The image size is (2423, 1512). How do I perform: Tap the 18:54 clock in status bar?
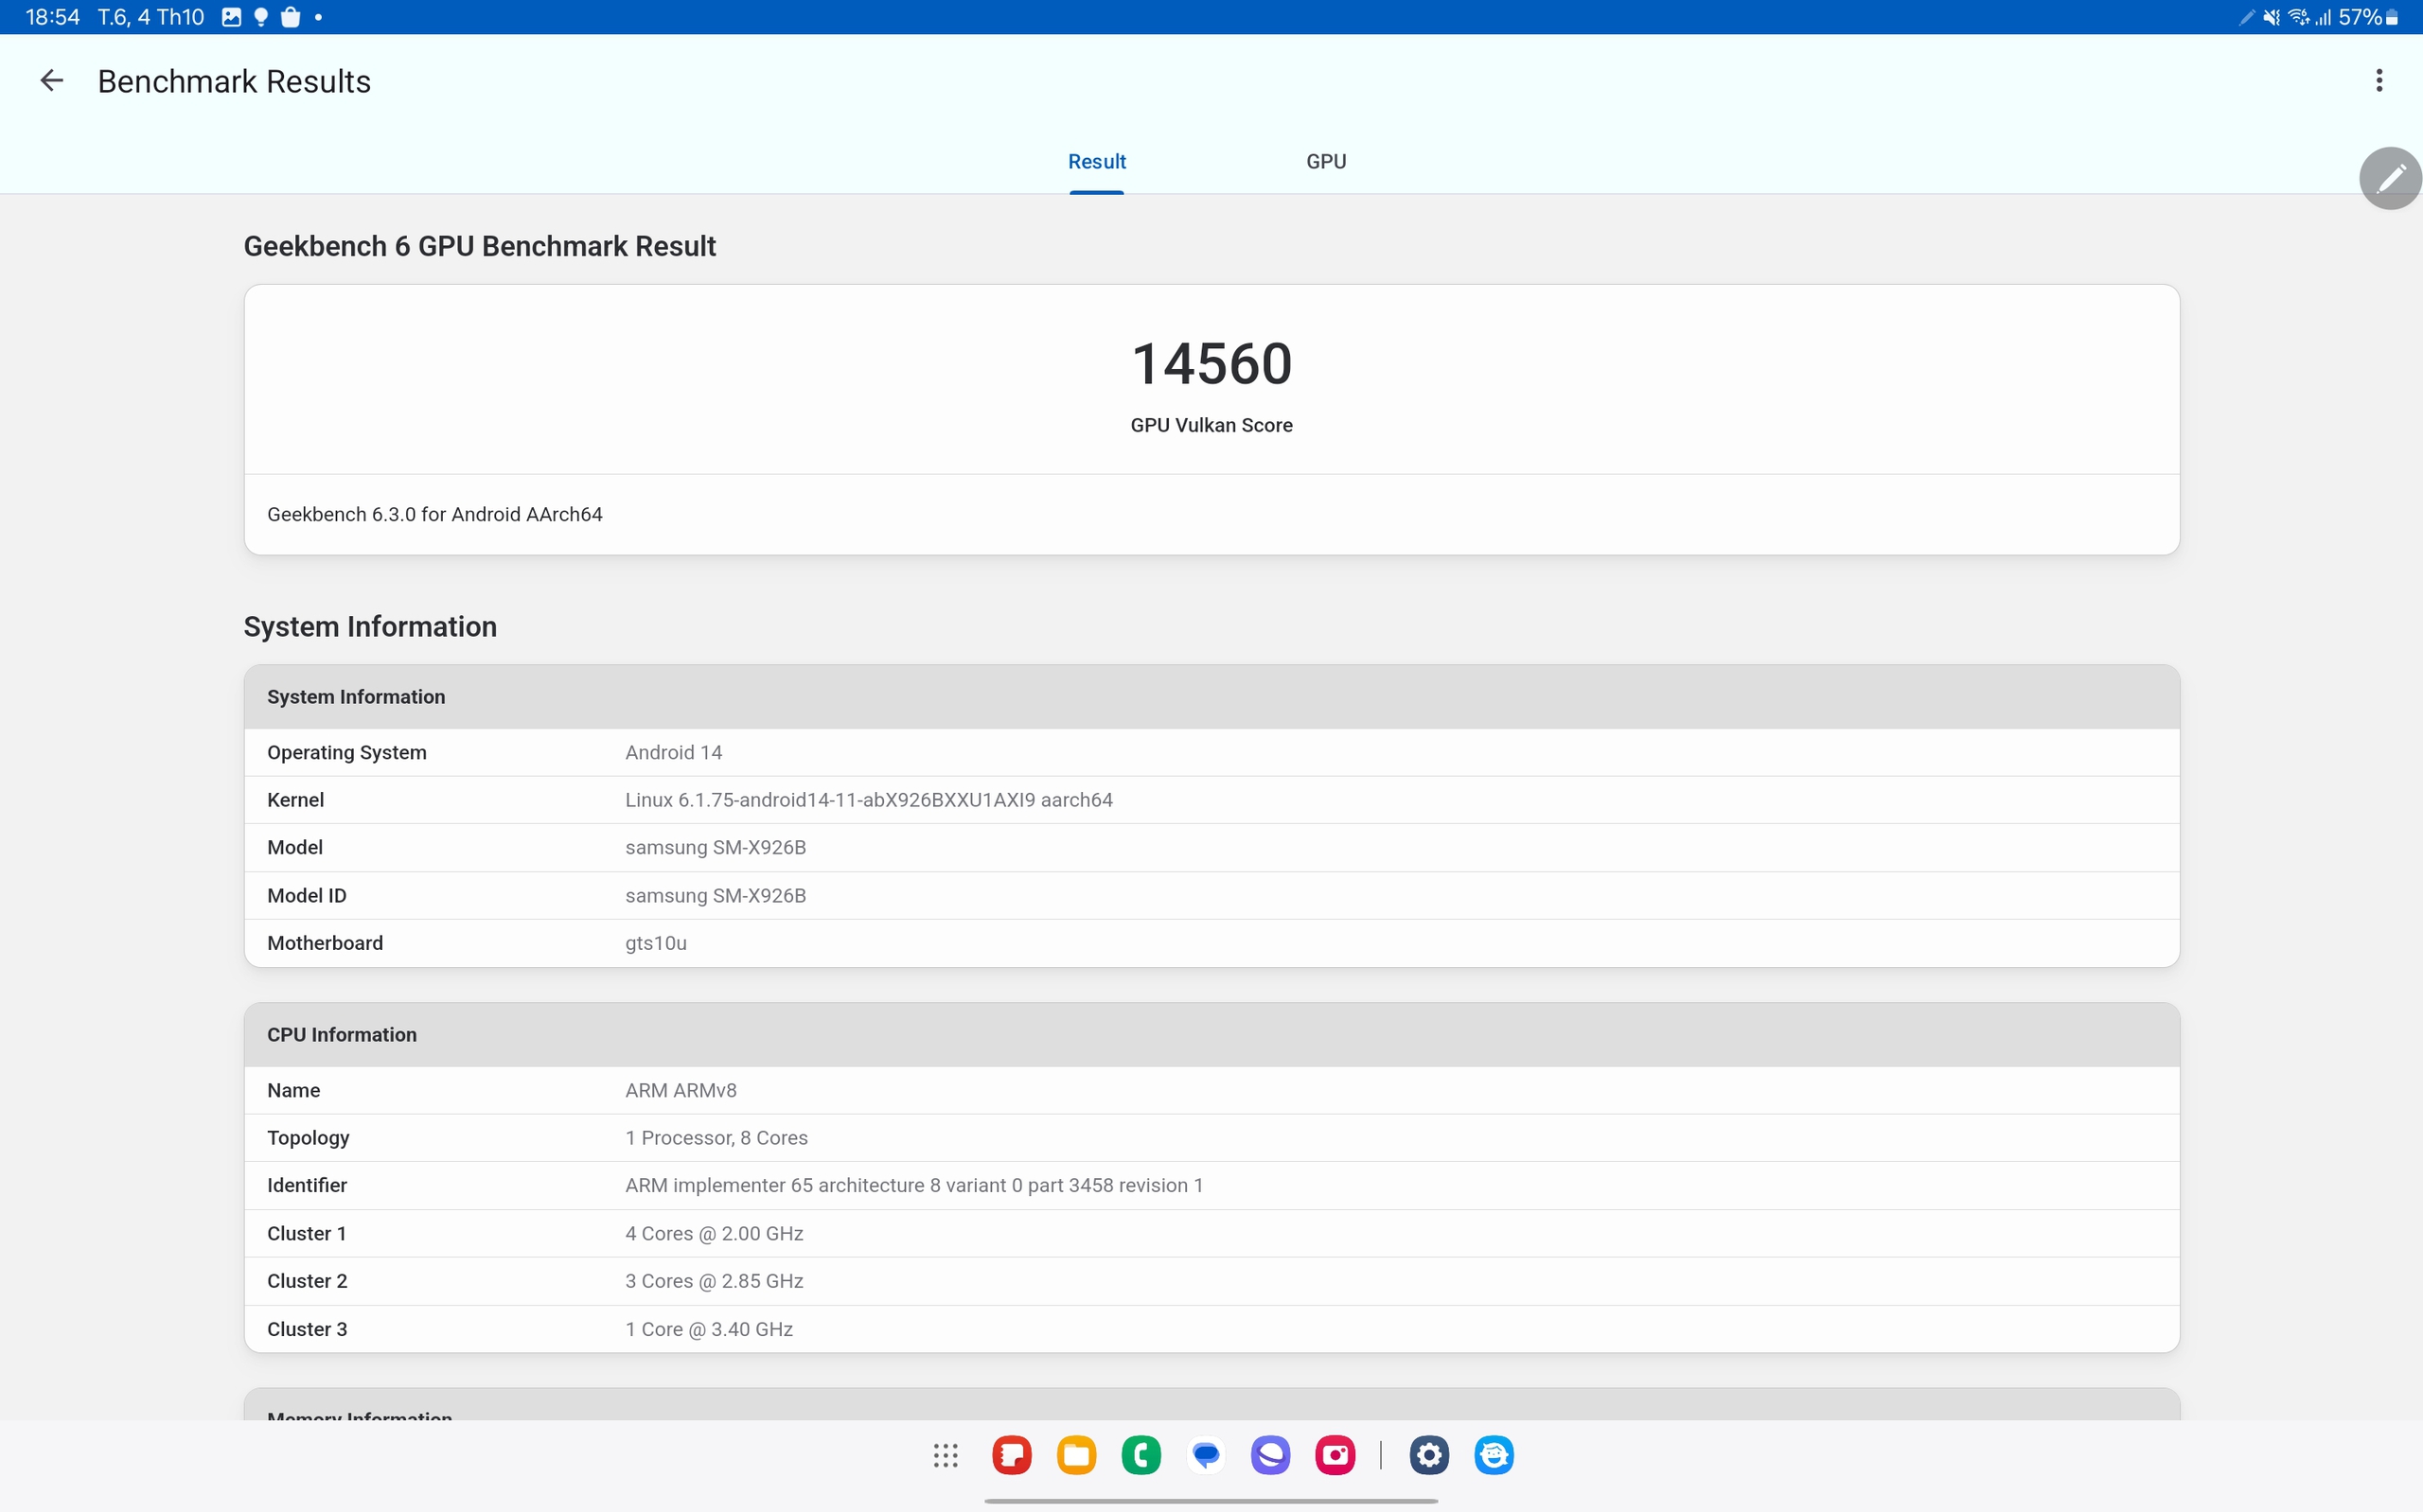52,17
